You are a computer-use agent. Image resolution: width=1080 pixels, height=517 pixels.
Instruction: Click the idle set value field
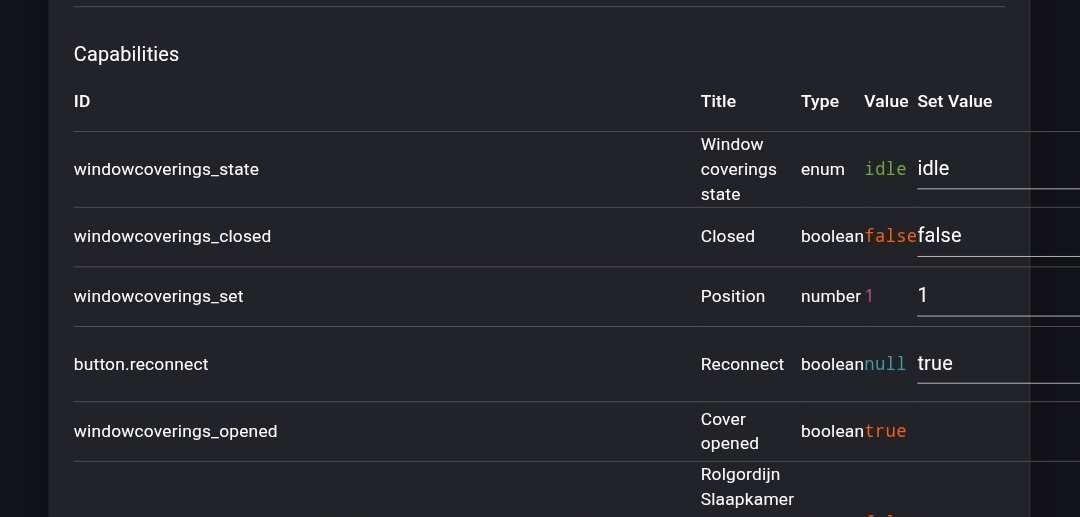(999, 169)
